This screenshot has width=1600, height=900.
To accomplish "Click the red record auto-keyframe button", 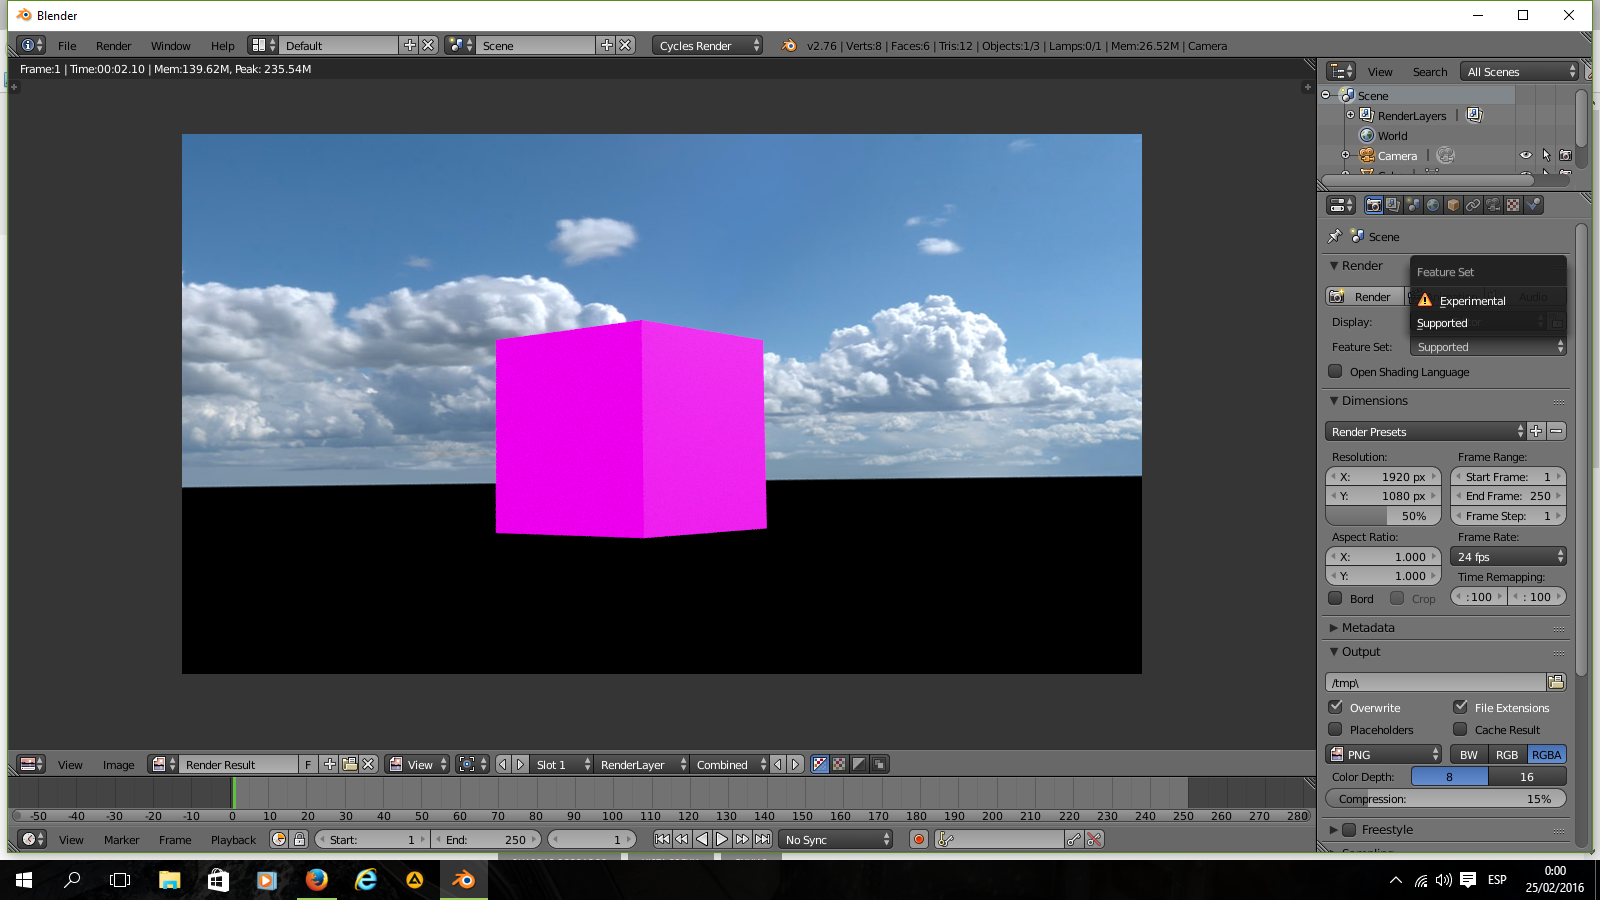I will 919,840.
